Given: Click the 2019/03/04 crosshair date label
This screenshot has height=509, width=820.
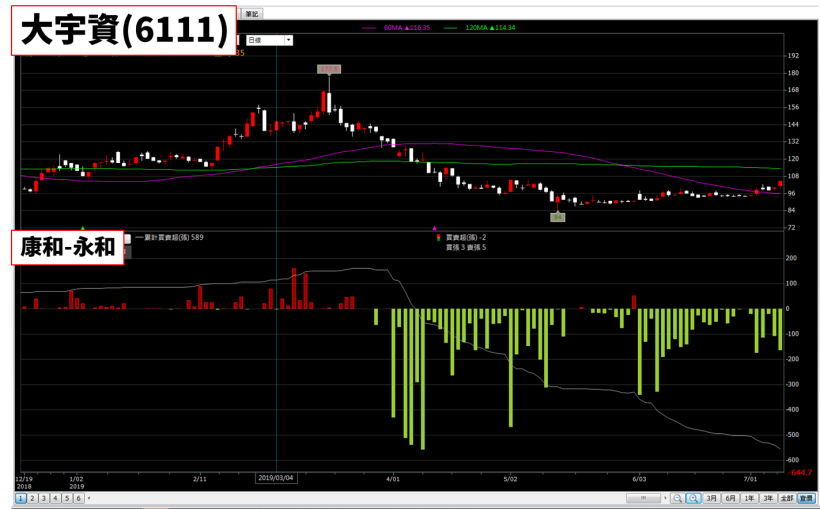Looking at the screenshot, I should click(276, 478).
